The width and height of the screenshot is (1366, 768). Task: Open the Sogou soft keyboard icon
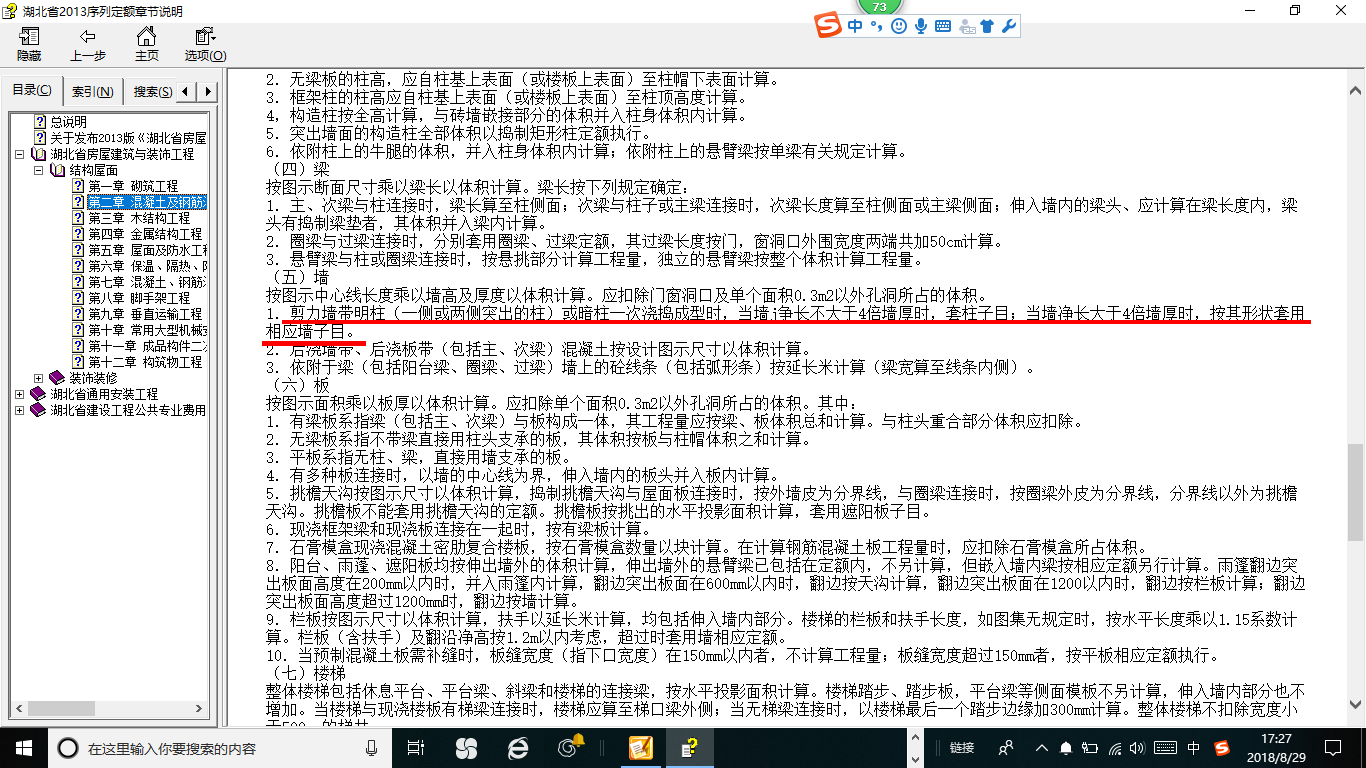click(x=943, y=26)
